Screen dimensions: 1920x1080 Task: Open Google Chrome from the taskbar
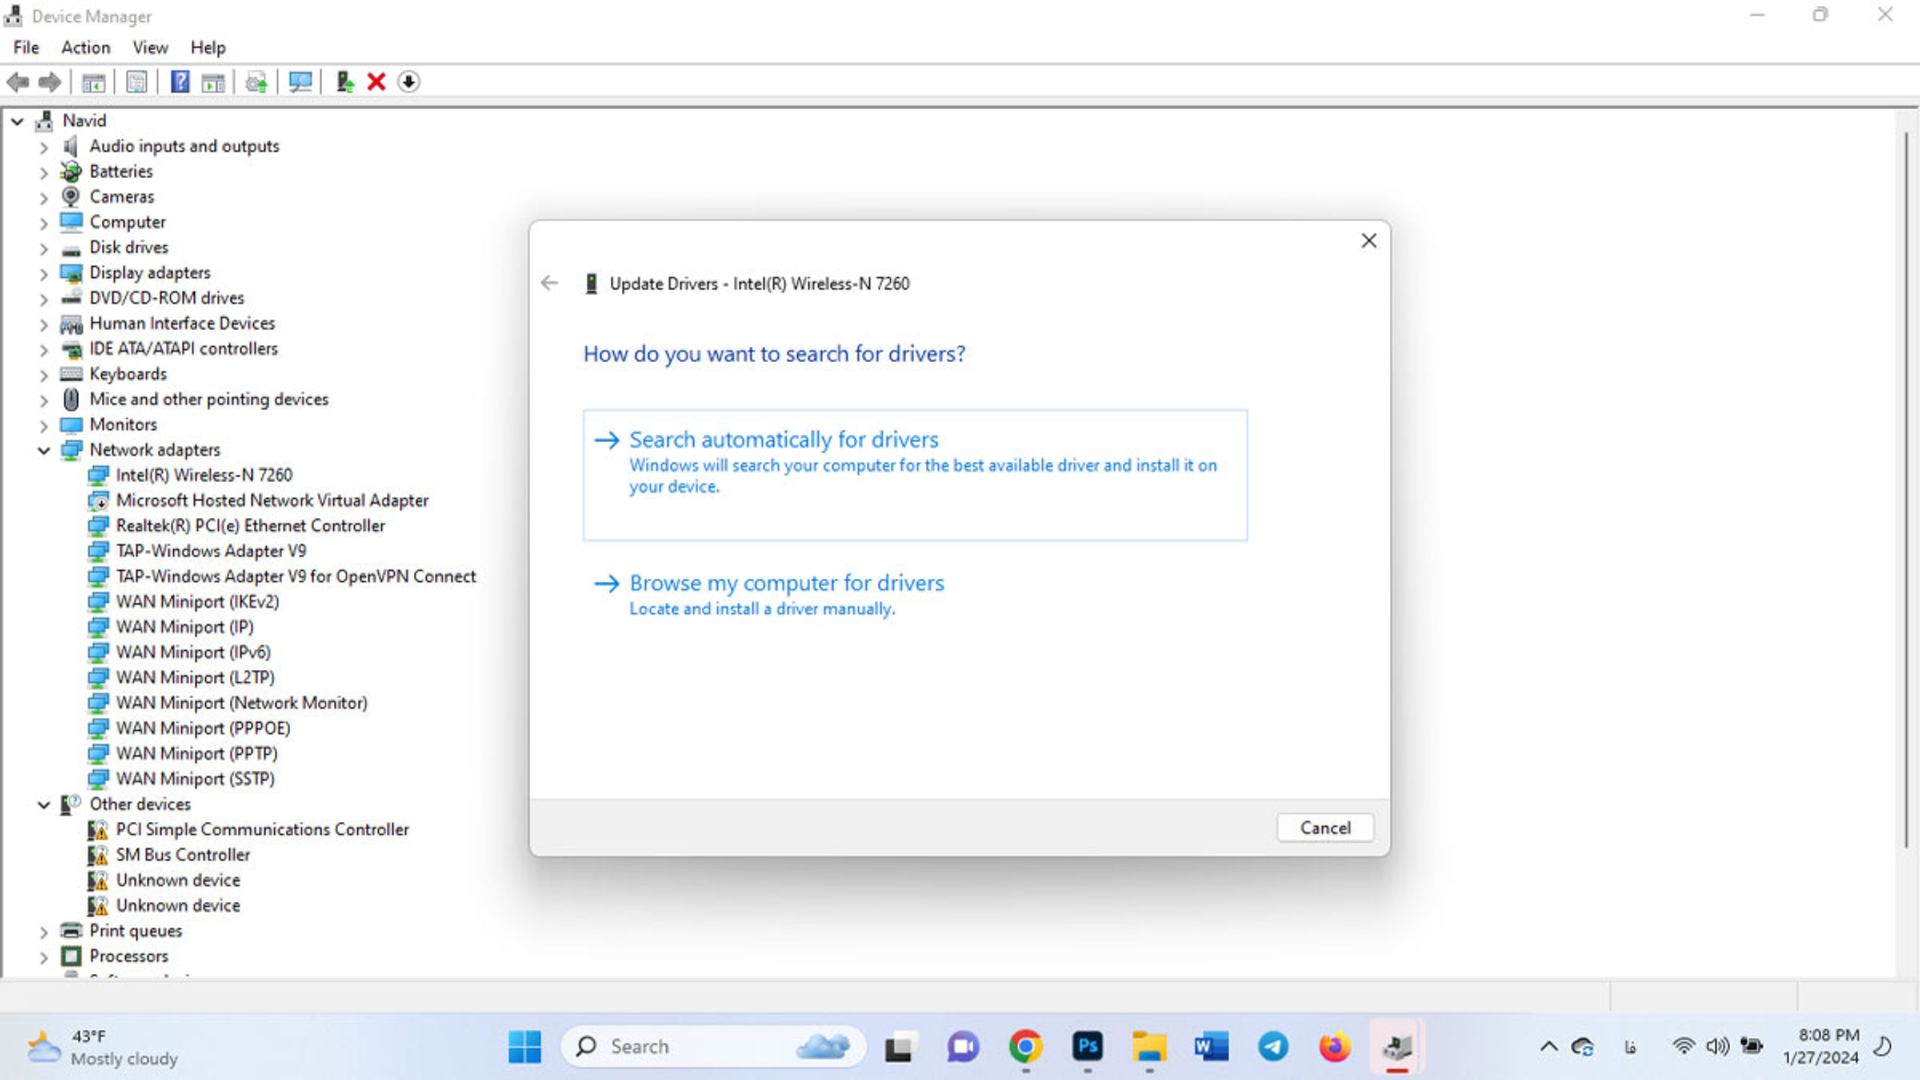click(1025, 1047)
